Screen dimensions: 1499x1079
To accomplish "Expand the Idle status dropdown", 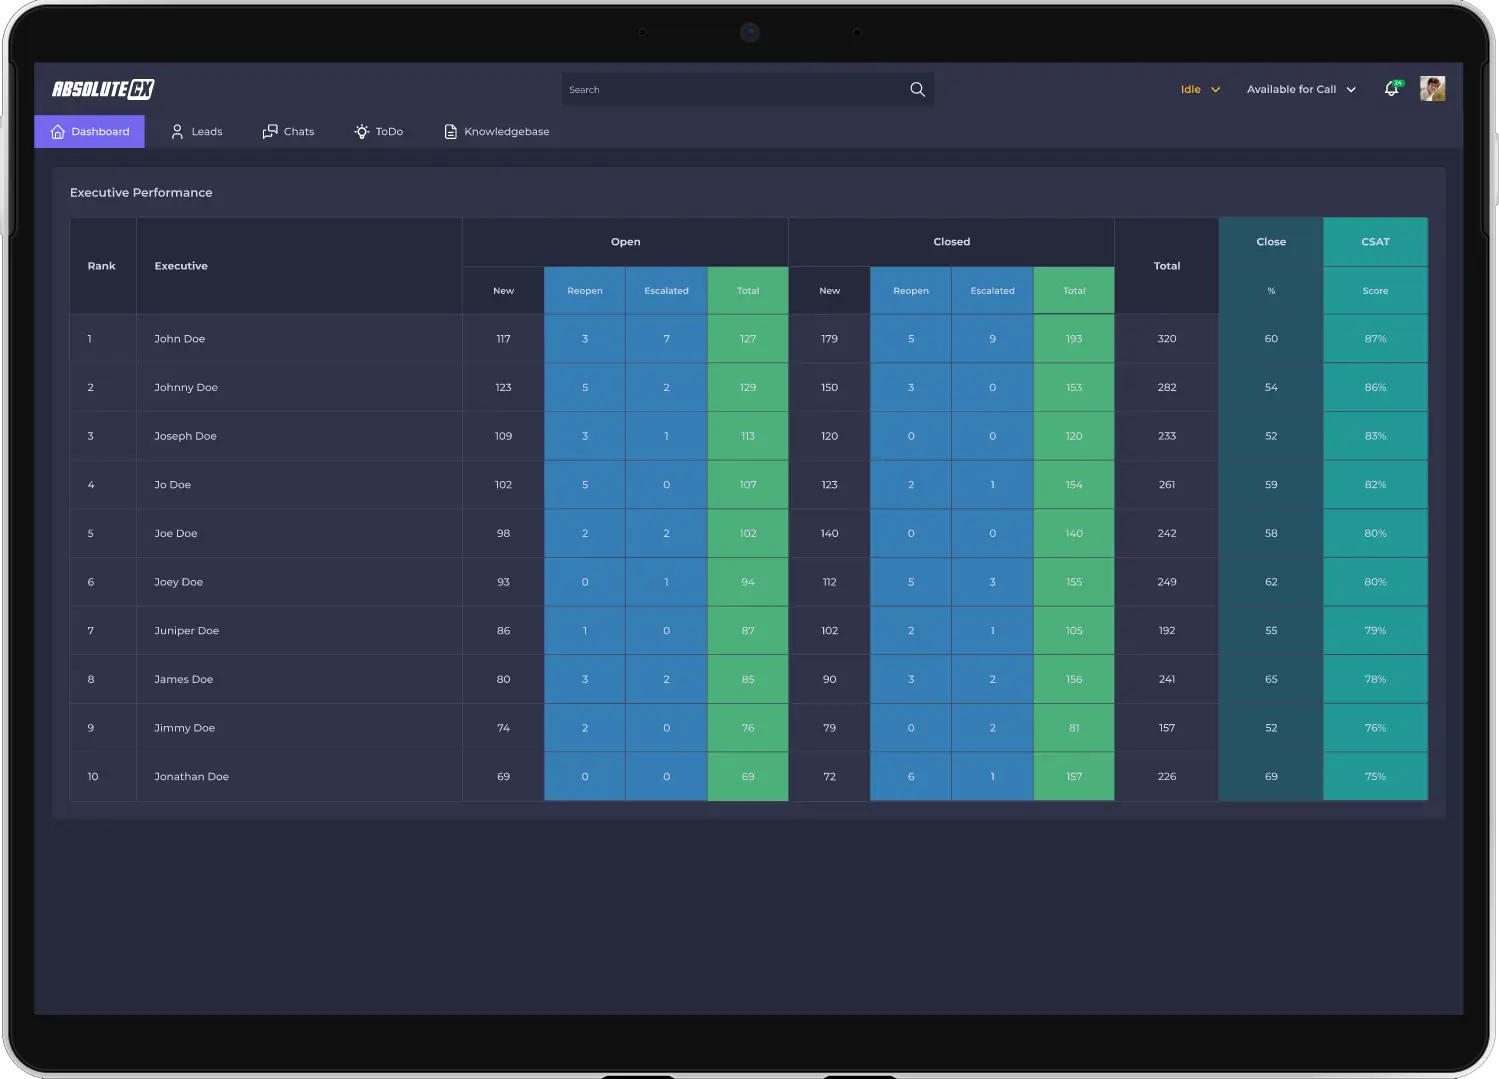I will tap(1200, 89).
